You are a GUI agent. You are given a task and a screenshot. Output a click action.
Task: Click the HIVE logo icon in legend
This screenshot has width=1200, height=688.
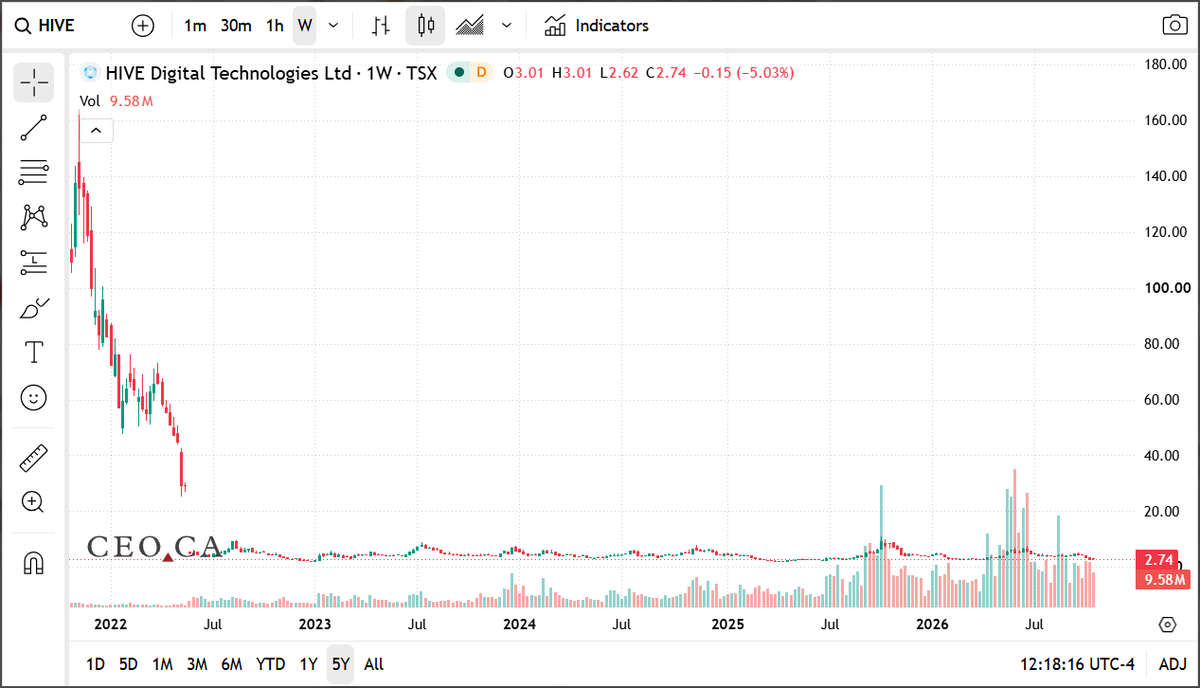(90, 73)
